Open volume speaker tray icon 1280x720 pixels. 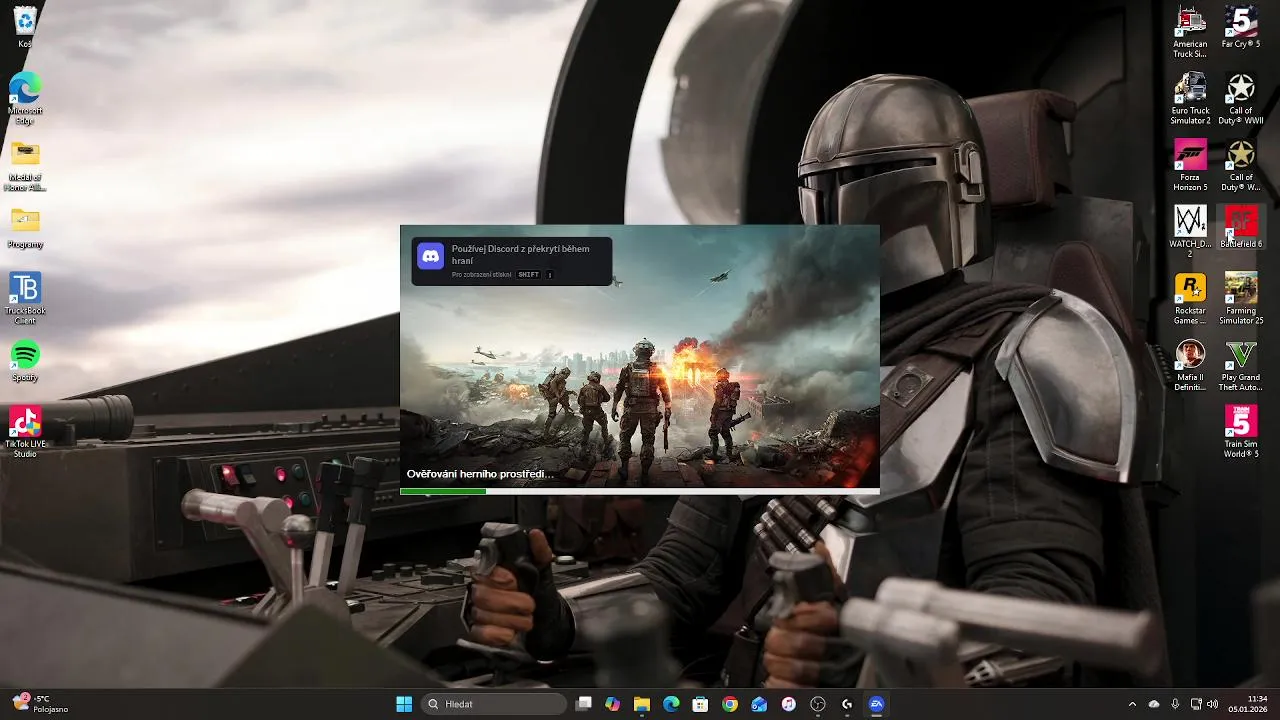(1212, 704)
